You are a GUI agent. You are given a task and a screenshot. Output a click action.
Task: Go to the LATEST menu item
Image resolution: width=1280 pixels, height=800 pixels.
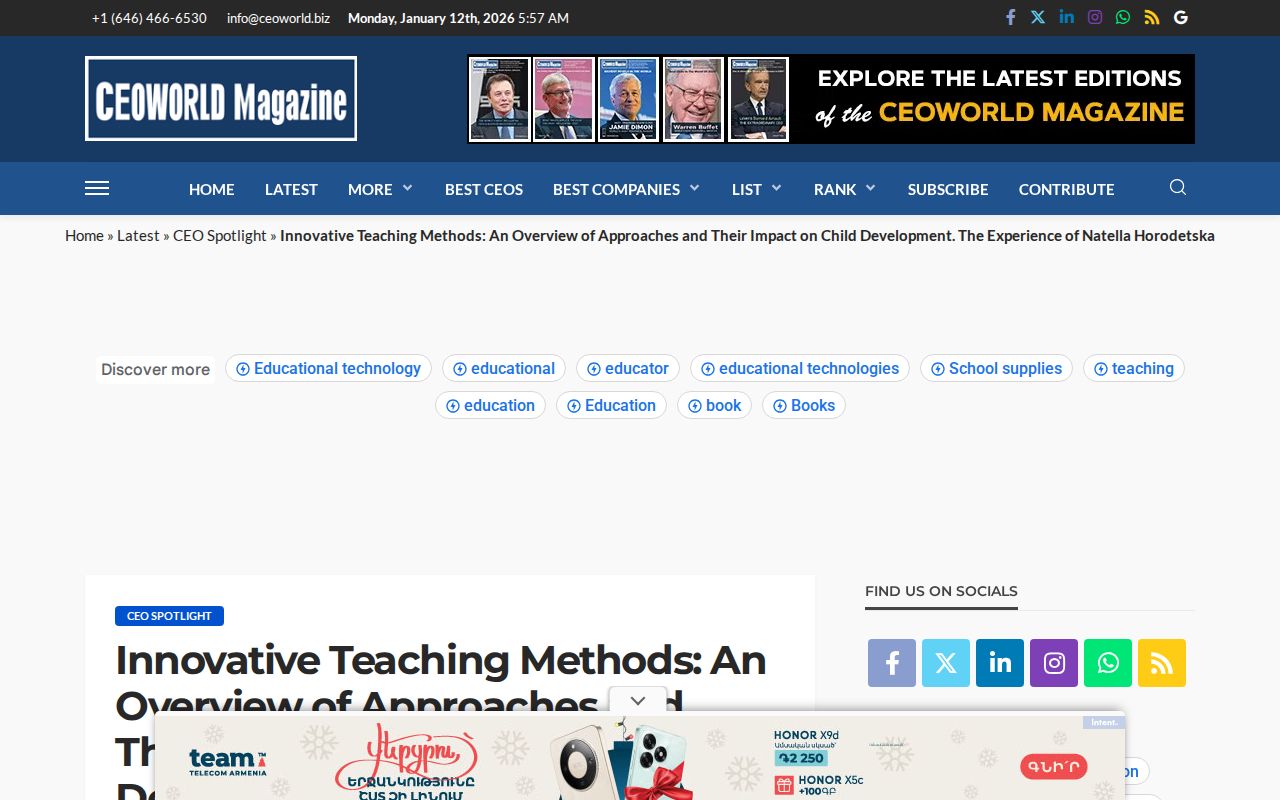[291, 189]
